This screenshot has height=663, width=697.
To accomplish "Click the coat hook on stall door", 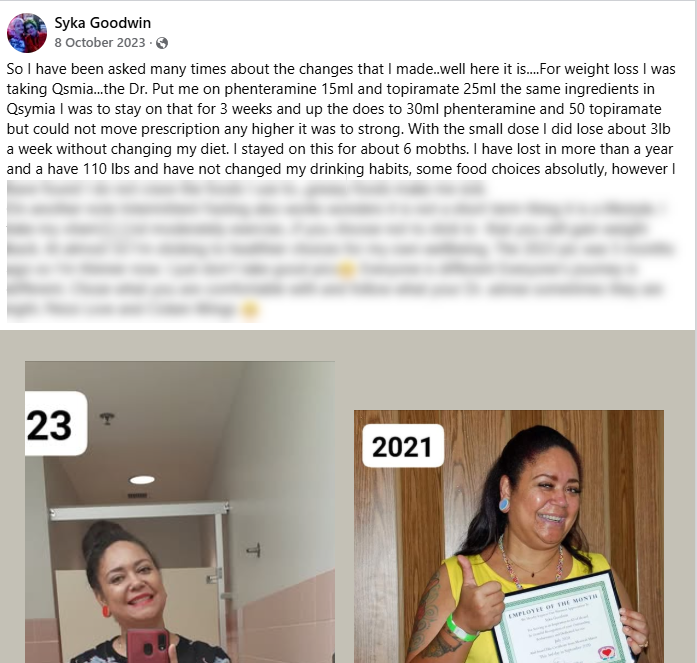I will [x=254, y=551].
